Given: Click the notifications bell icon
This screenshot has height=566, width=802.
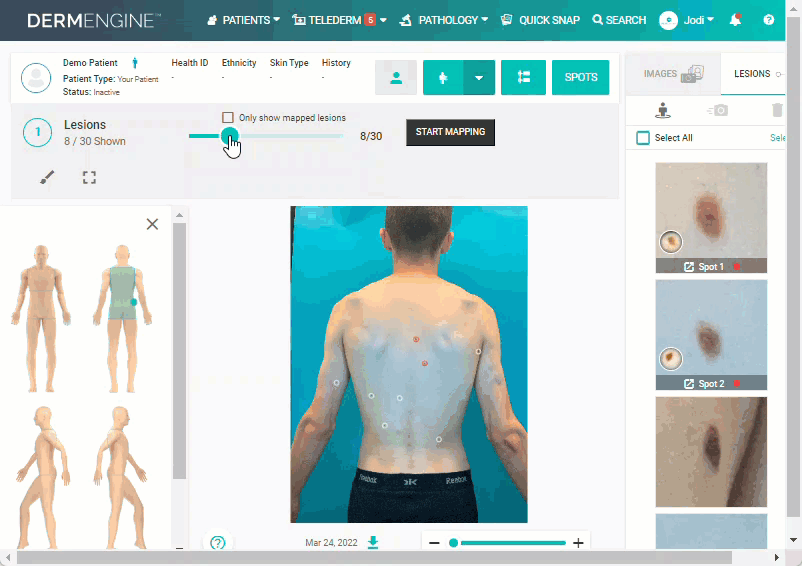Looking at the screenshot, I should (x=736, y=20).
